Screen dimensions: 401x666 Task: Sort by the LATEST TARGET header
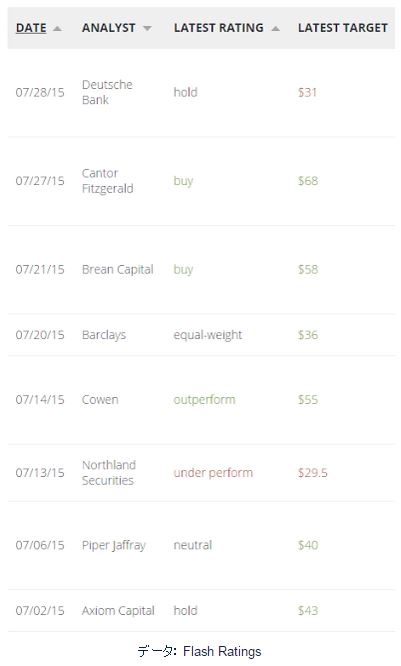343,28
